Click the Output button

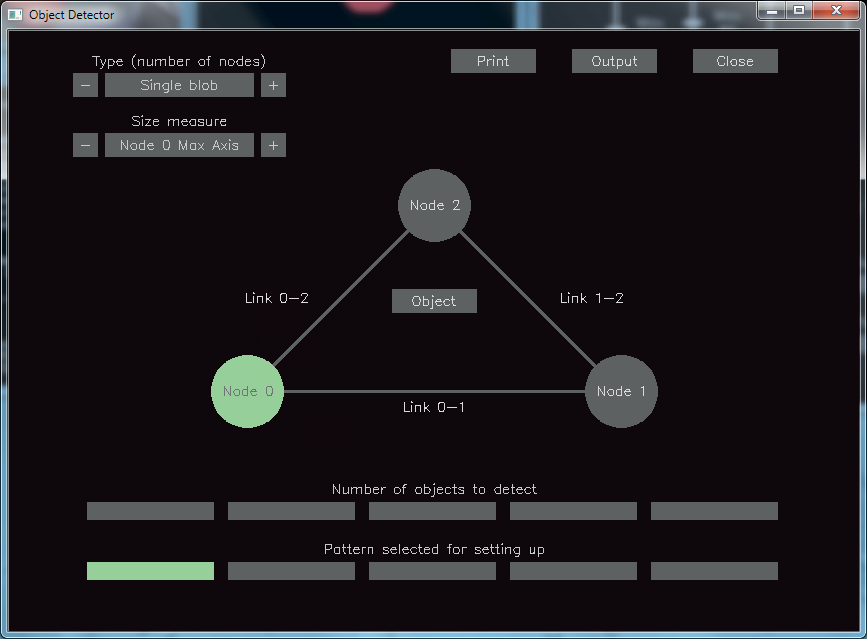coord(614,61)
